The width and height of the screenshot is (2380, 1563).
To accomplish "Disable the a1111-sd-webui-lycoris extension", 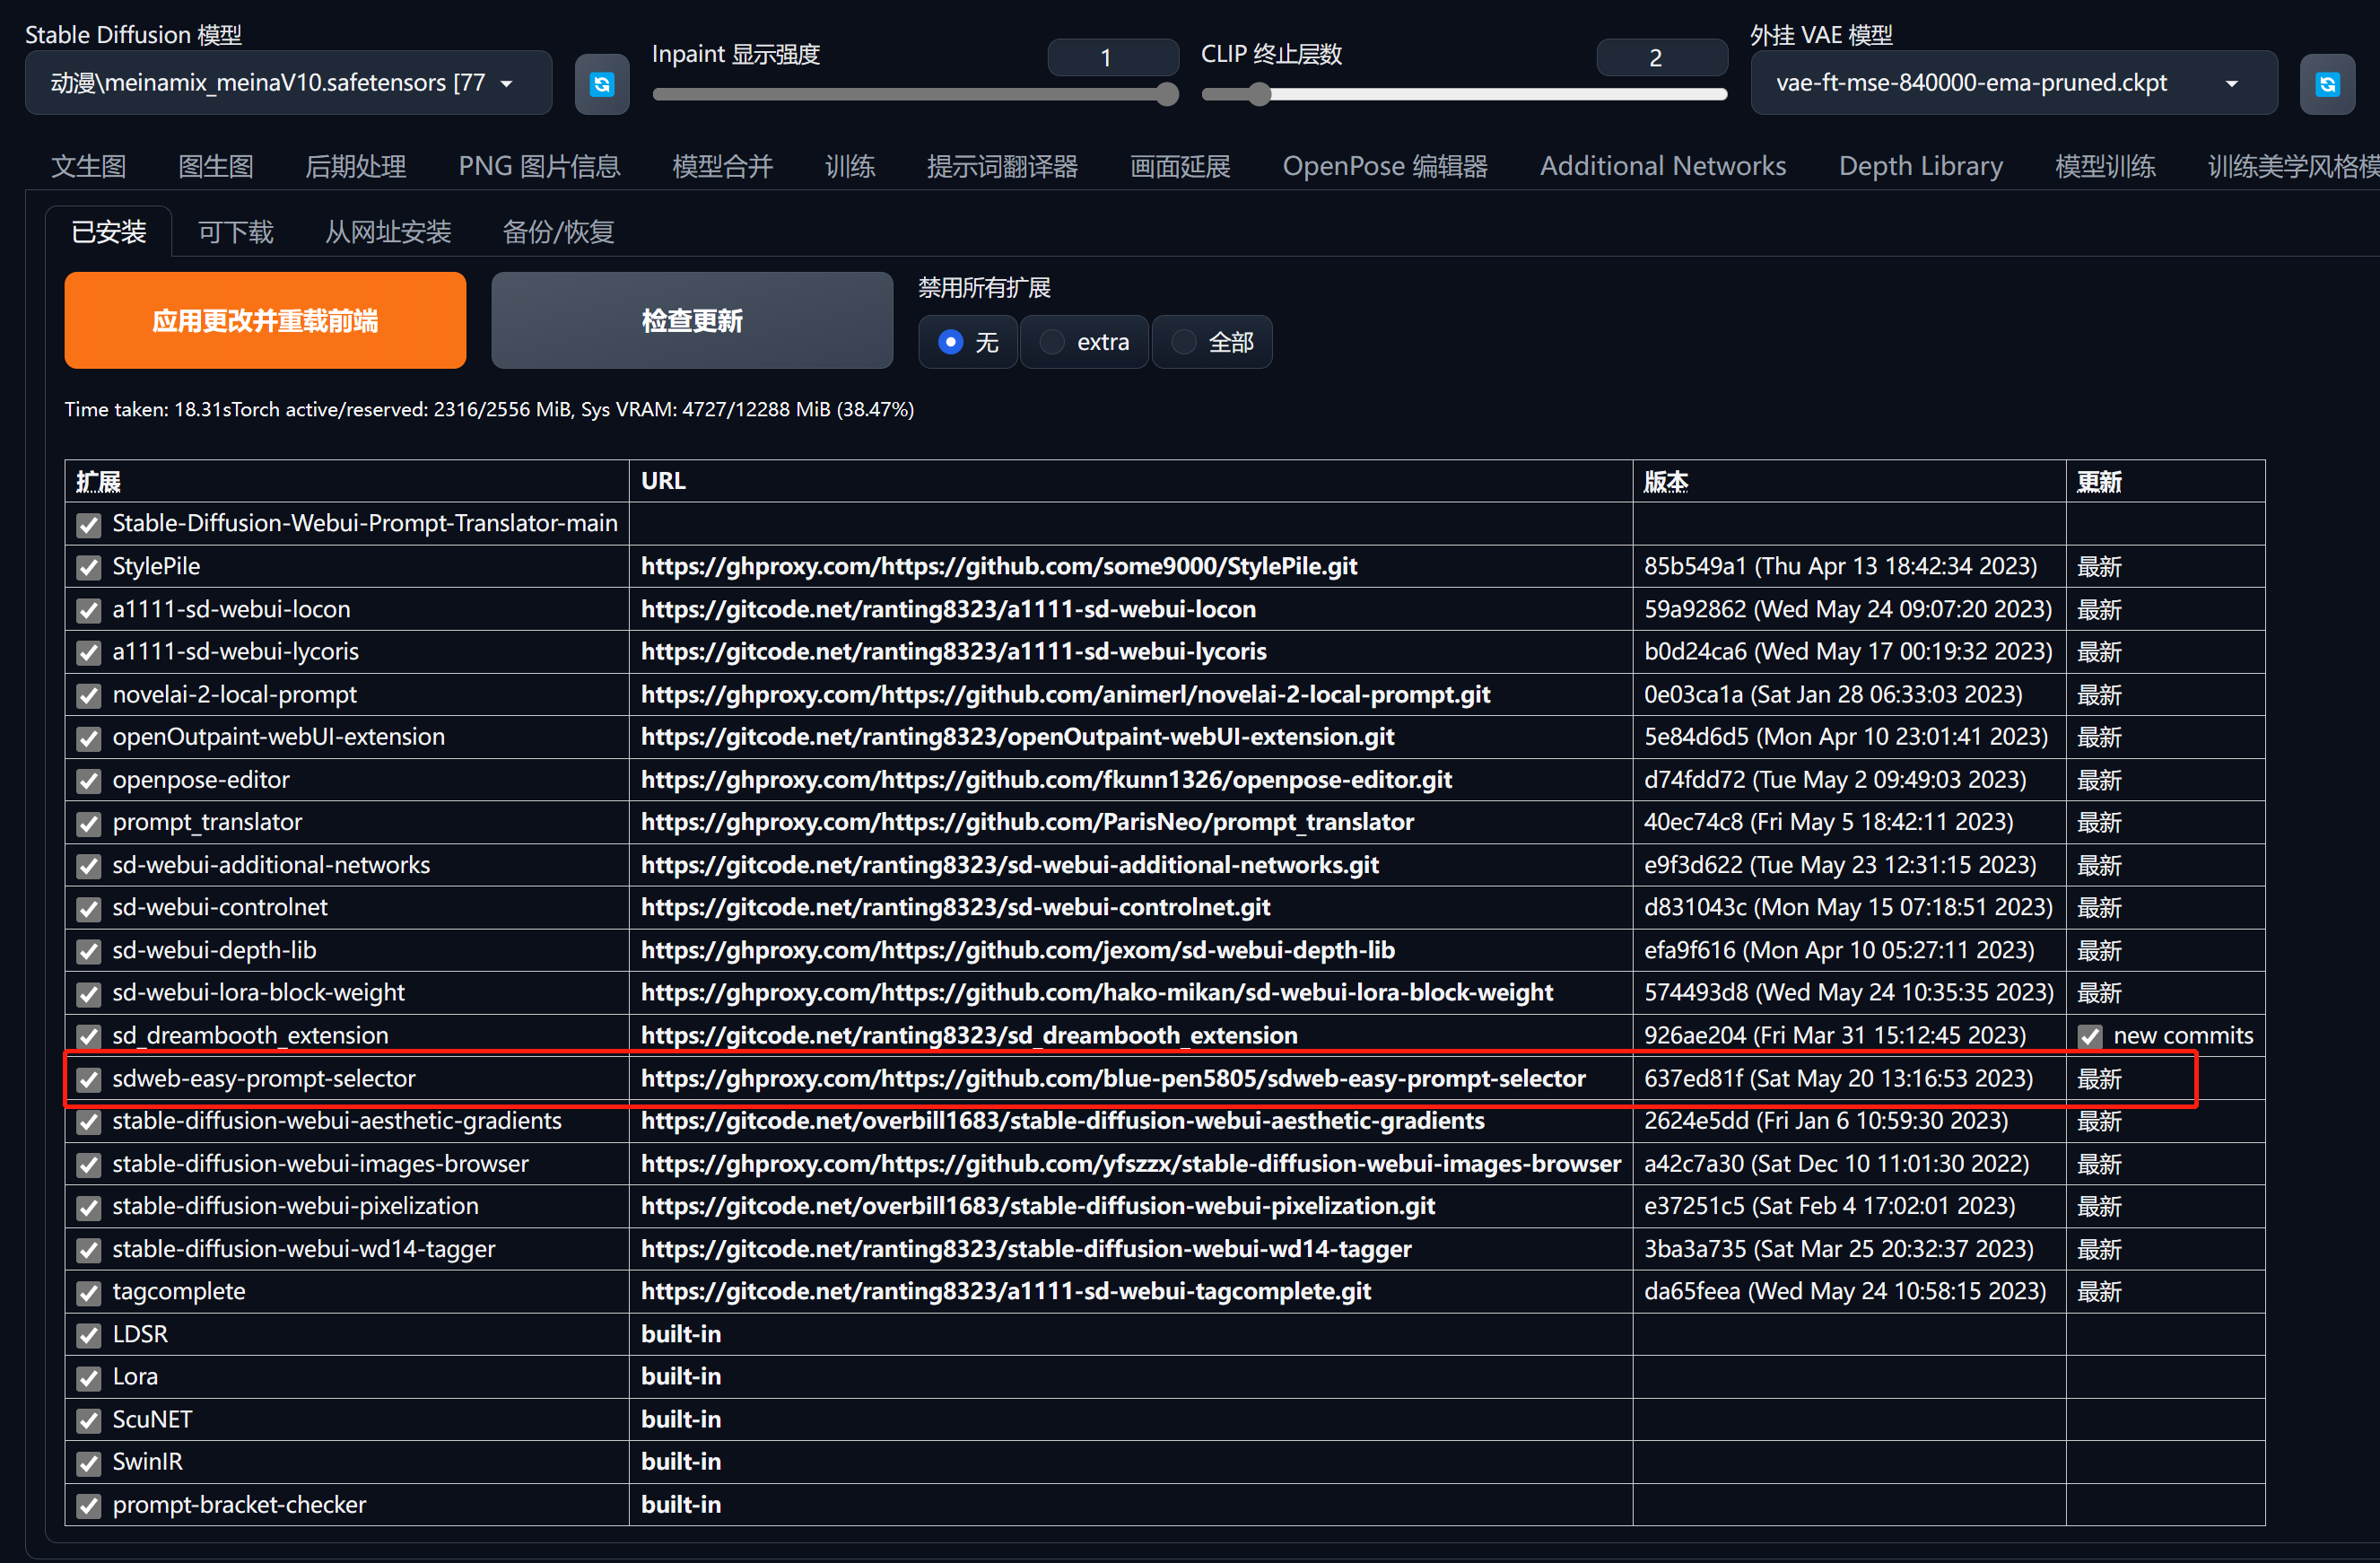I will click(89, 653).
